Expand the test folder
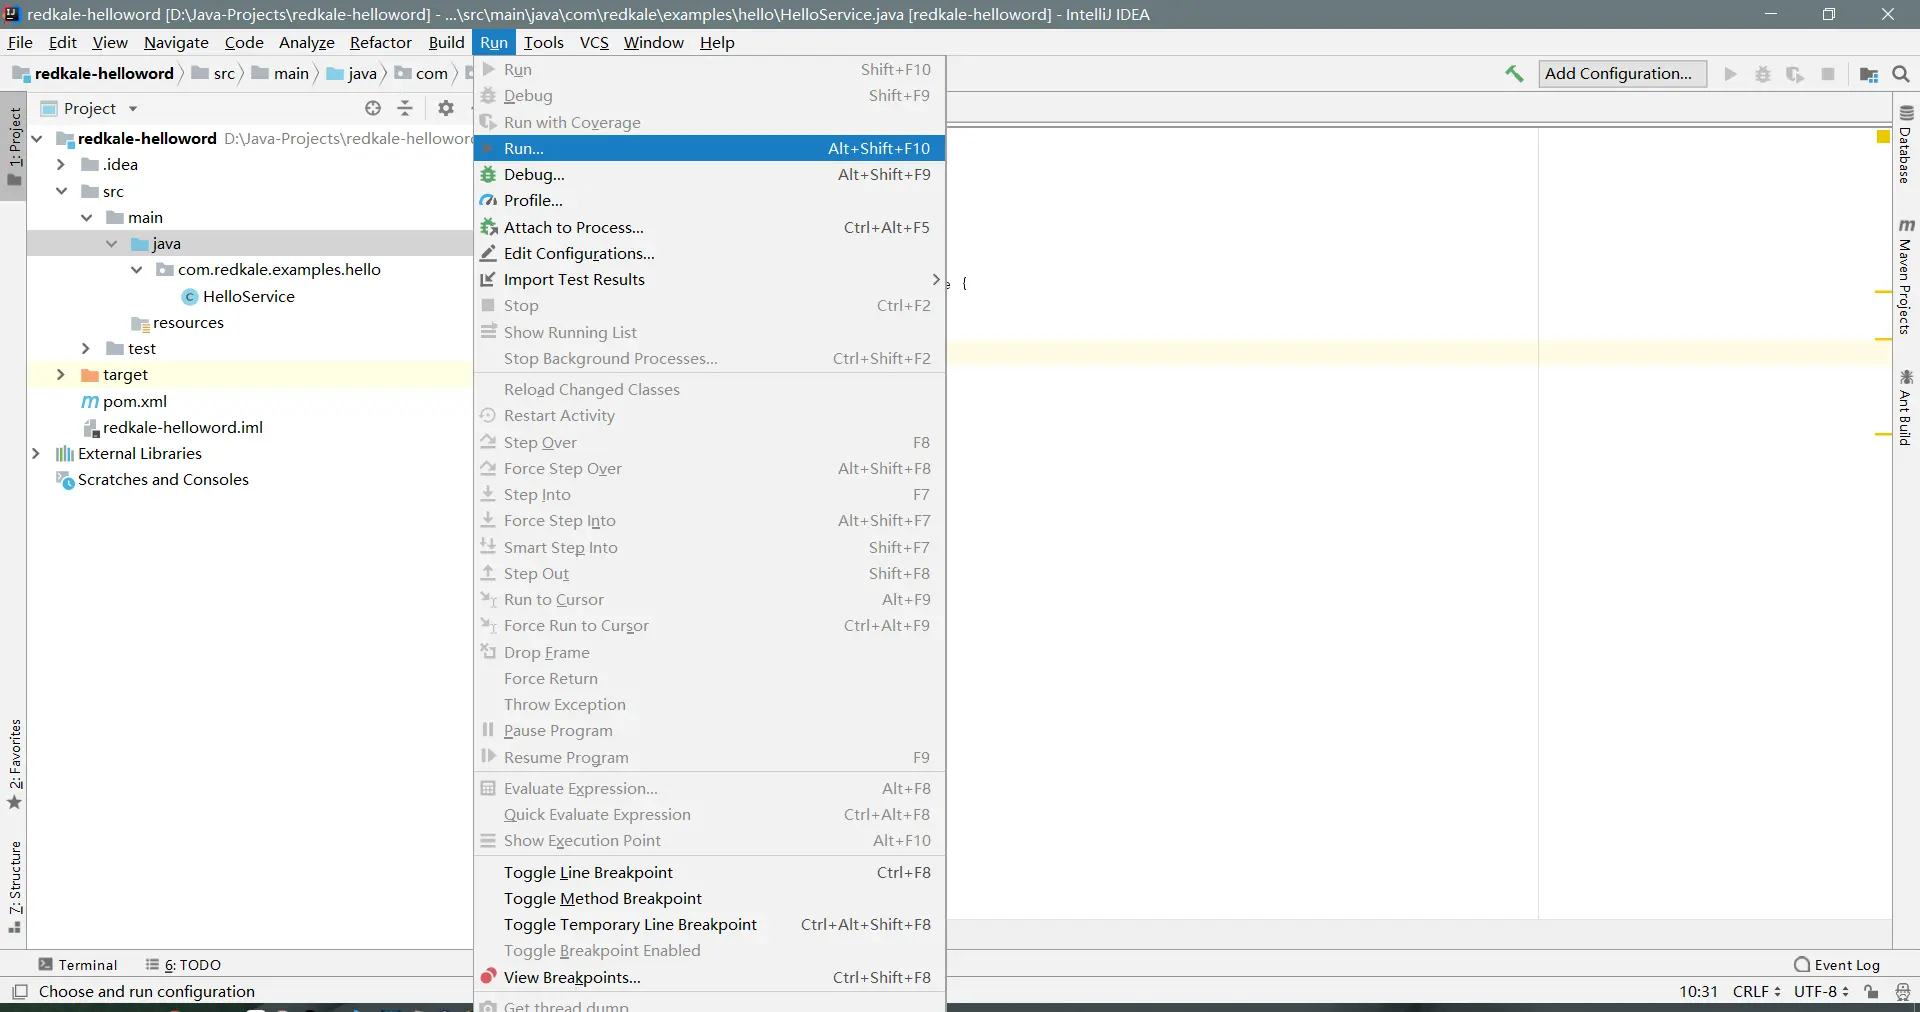The width and height of the screenshot is (1920, 1012). point(85,348)
